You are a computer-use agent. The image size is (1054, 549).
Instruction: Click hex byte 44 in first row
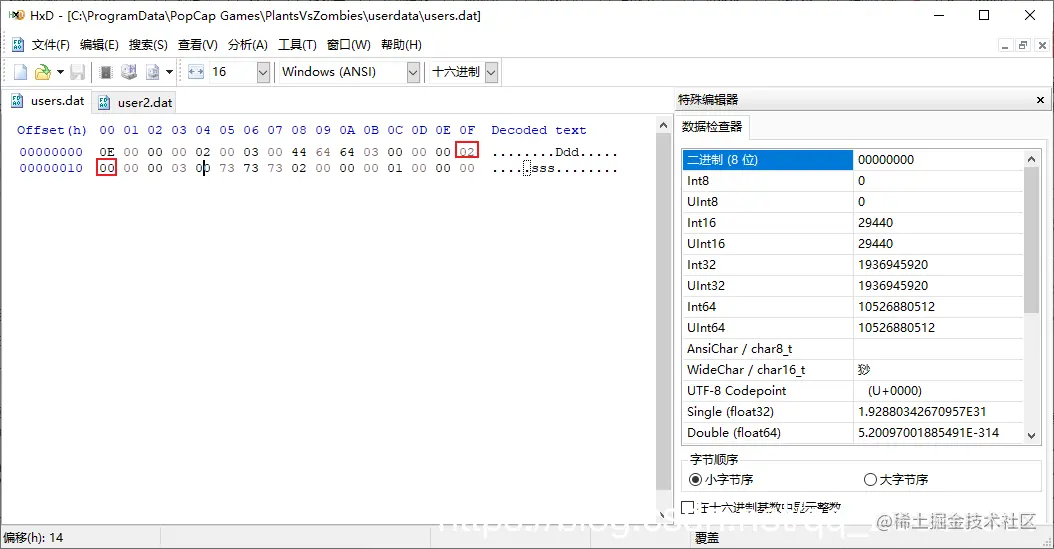pos(299,152)
